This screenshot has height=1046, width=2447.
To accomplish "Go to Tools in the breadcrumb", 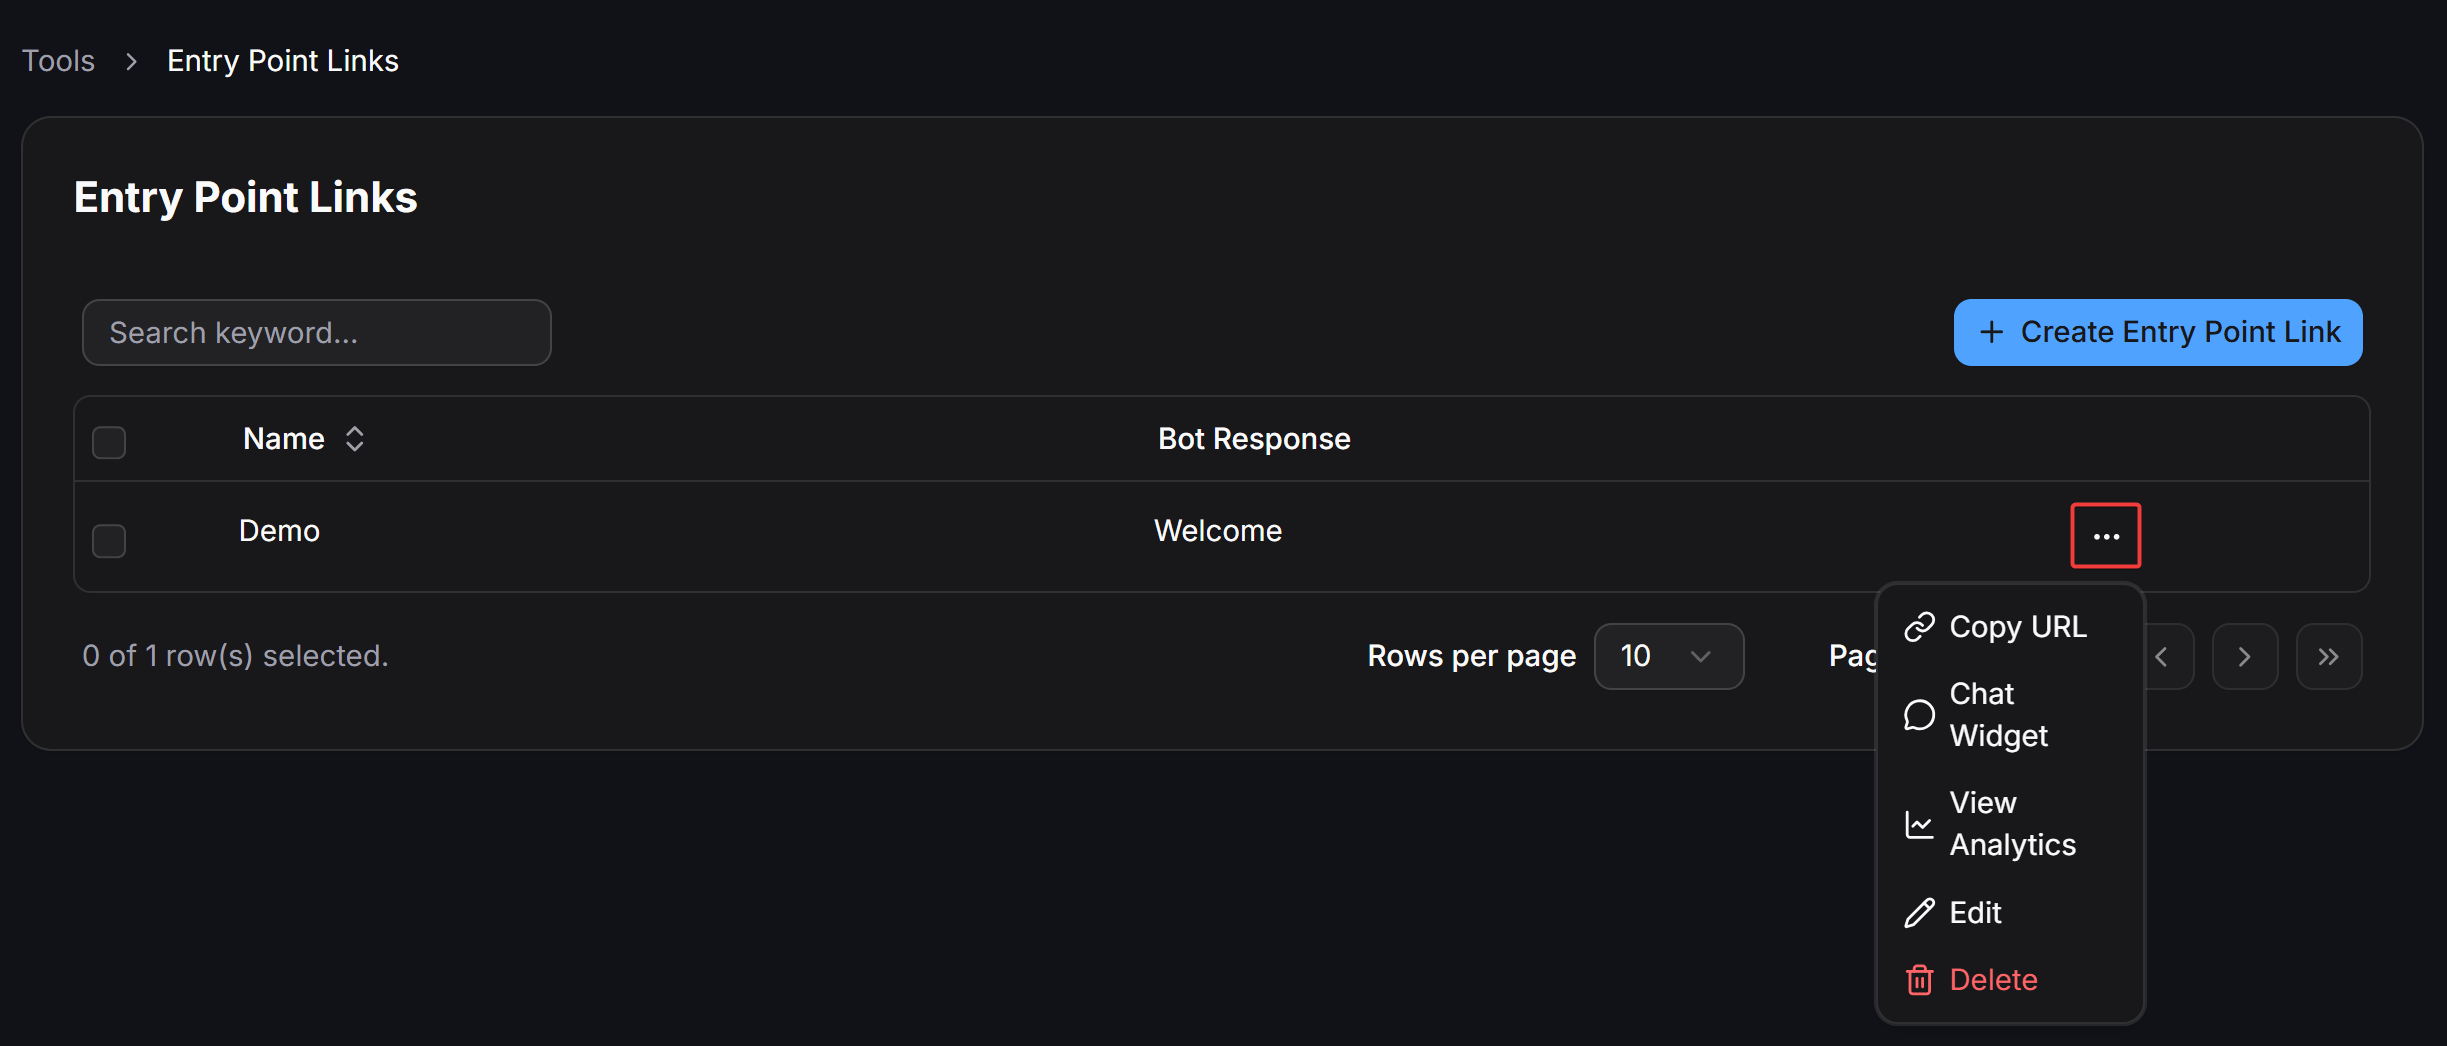I will tap(58, 61).
